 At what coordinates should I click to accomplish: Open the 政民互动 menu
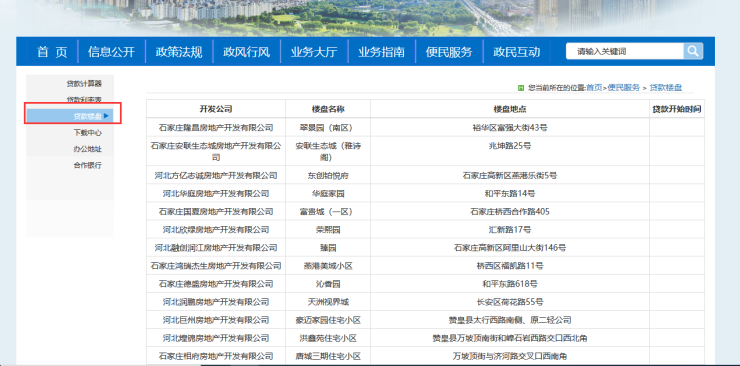(516, 52)
